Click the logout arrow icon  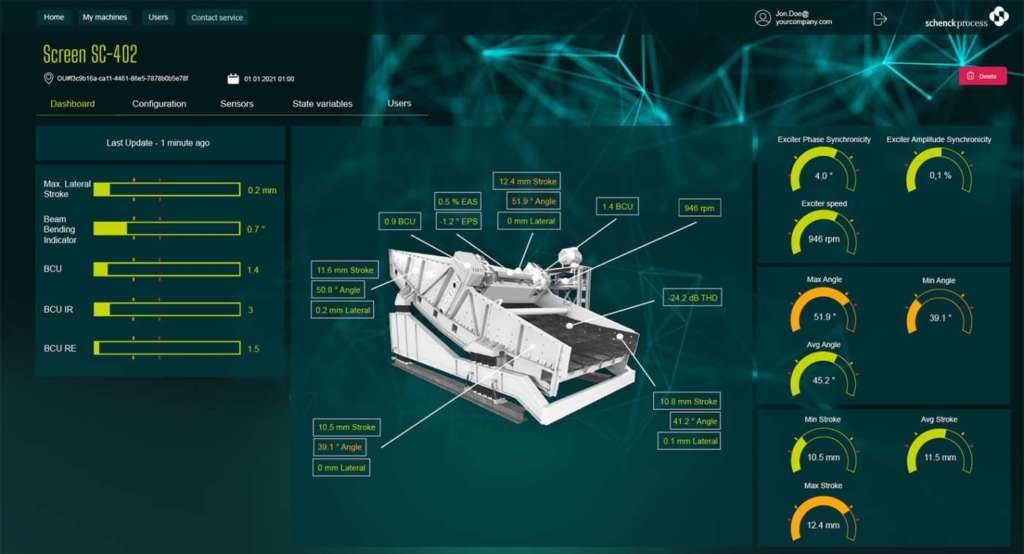(880, 18)
